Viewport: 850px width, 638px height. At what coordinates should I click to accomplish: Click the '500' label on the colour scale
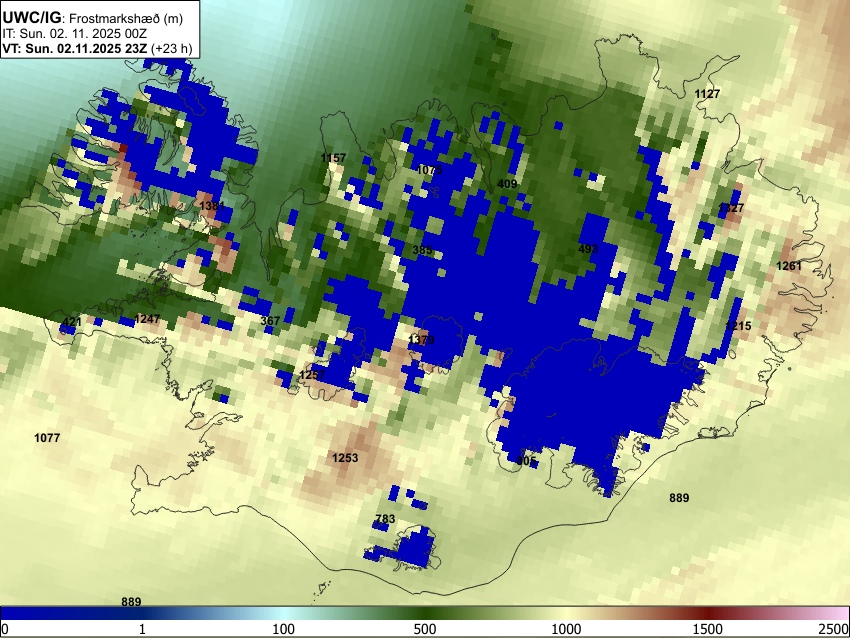click(x=425, y=629)
